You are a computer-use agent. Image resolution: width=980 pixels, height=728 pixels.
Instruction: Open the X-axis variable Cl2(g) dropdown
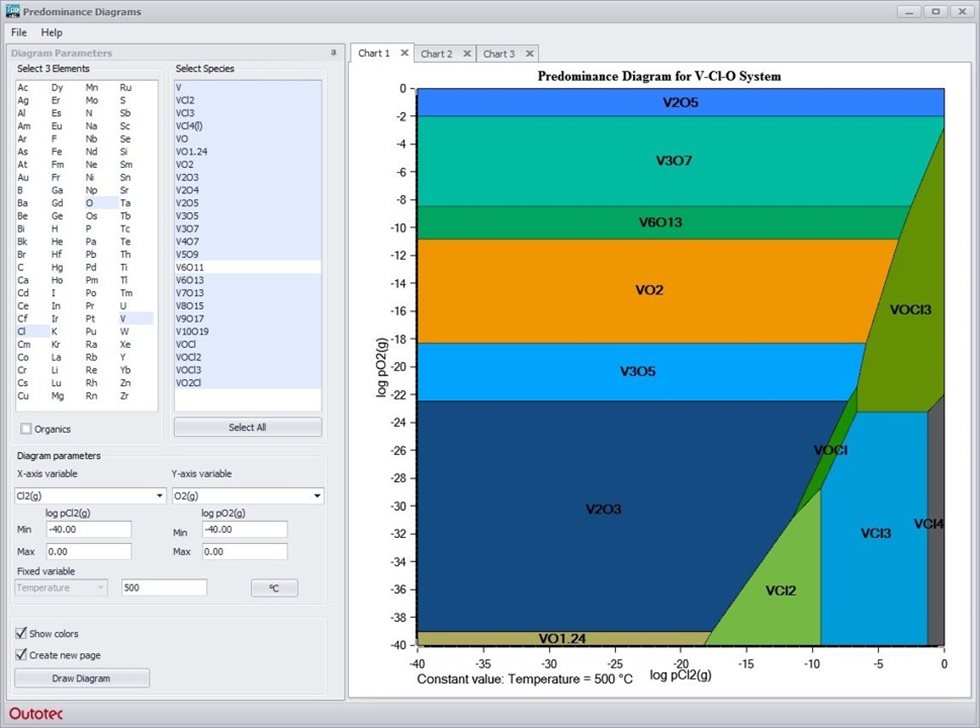(158, 495)
